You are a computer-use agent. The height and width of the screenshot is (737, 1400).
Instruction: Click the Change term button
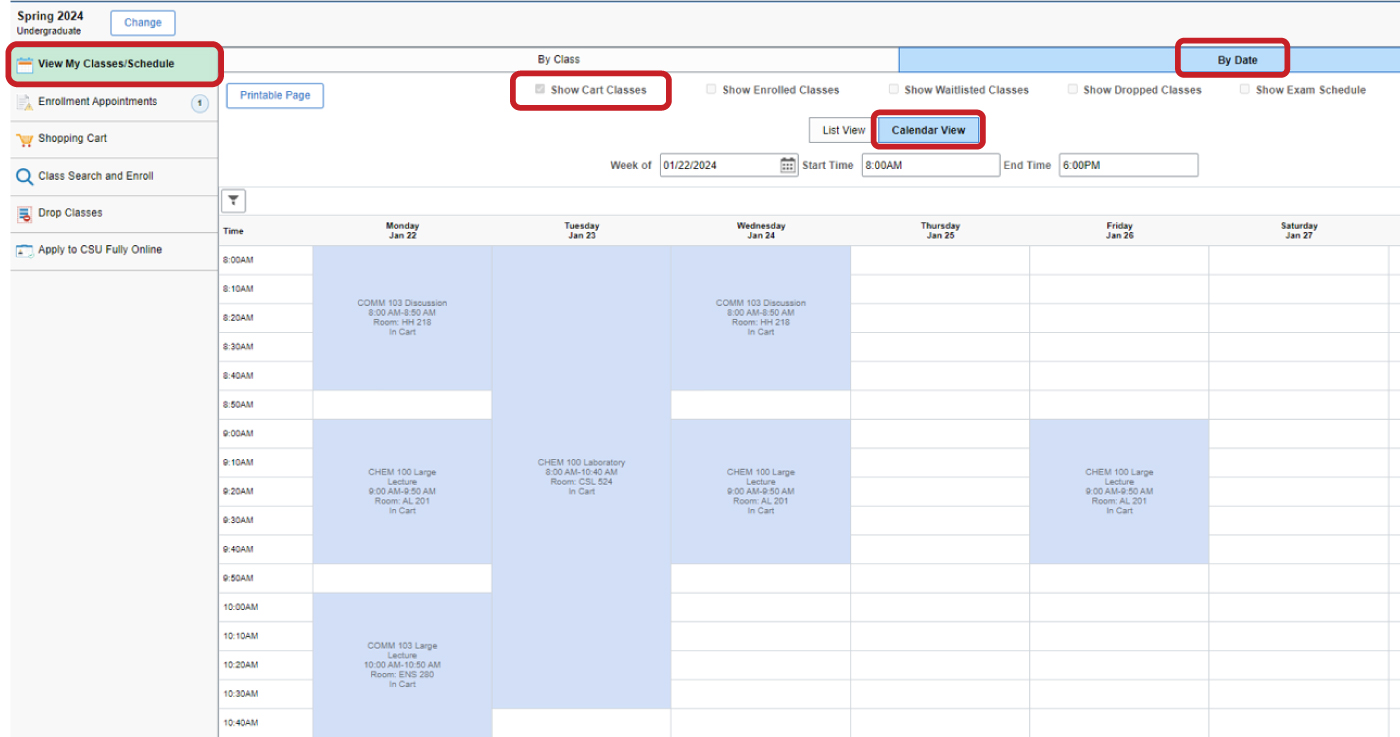[143, 23]
